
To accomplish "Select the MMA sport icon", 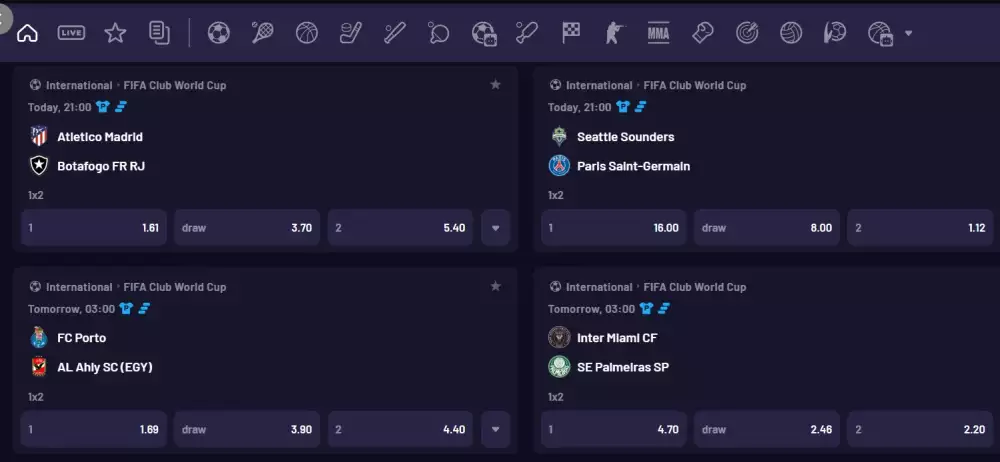I will (x=658, y=33).
